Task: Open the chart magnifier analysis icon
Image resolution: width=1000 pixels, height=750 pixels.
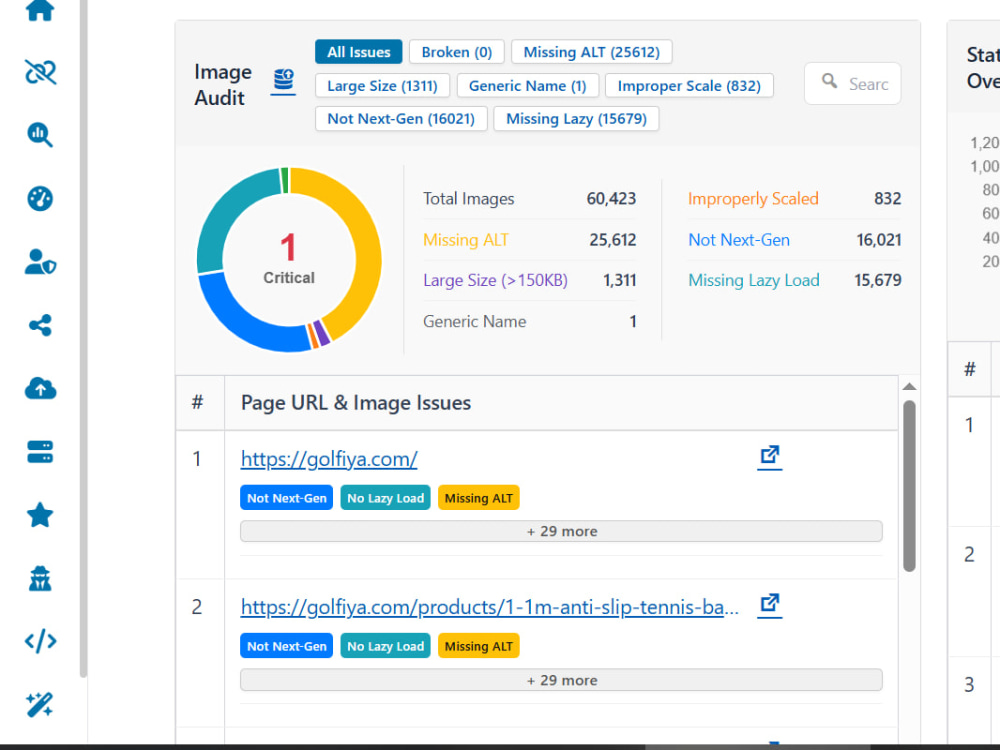Action: [x=40, y=135]
